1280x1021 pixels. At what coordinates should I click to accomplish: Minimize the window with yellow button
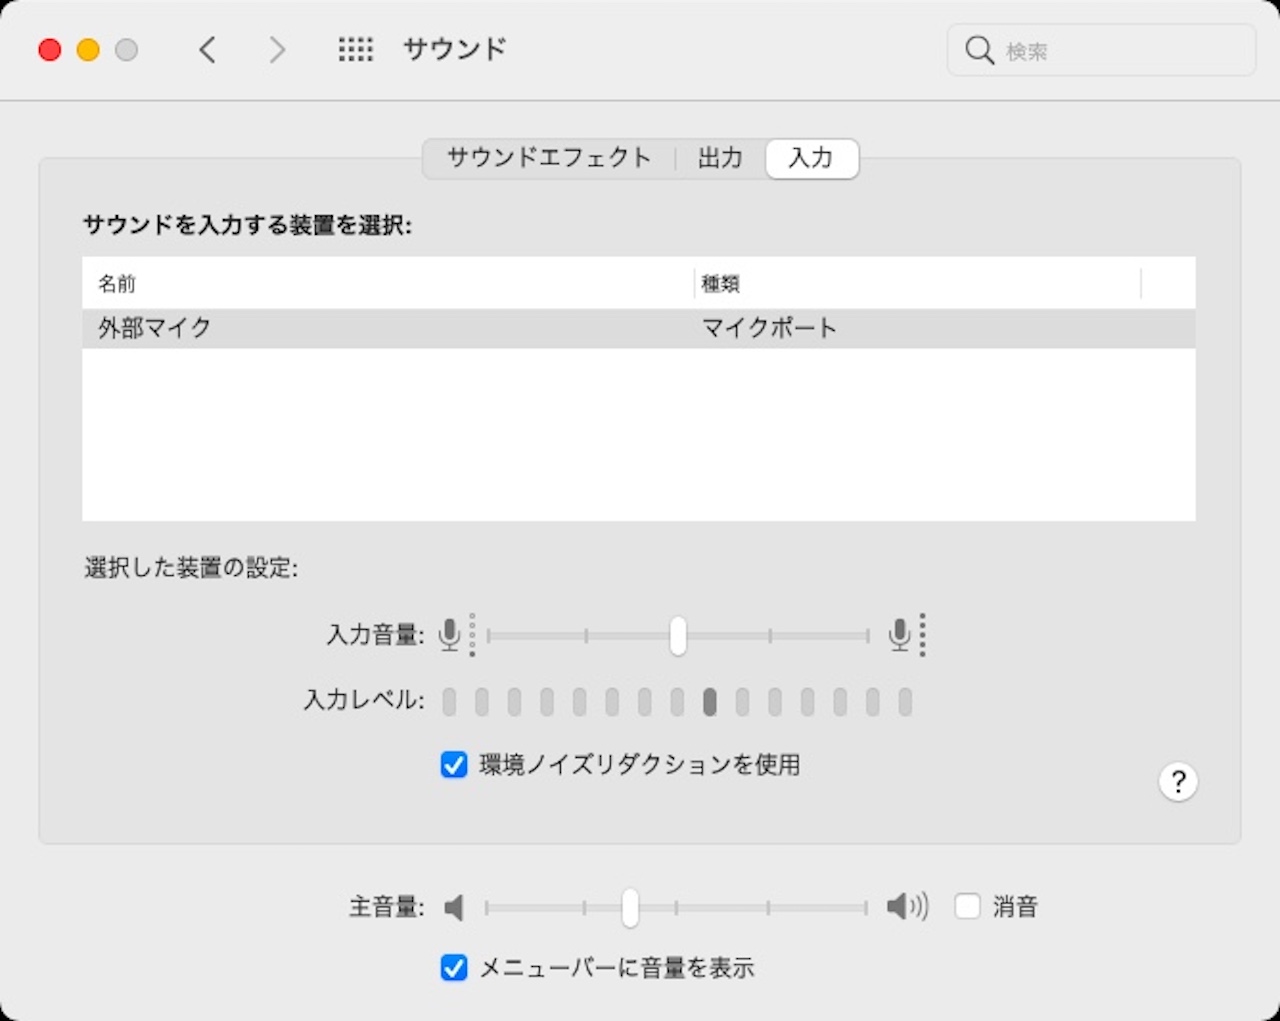pyautogui.click(x=88, y=49)
